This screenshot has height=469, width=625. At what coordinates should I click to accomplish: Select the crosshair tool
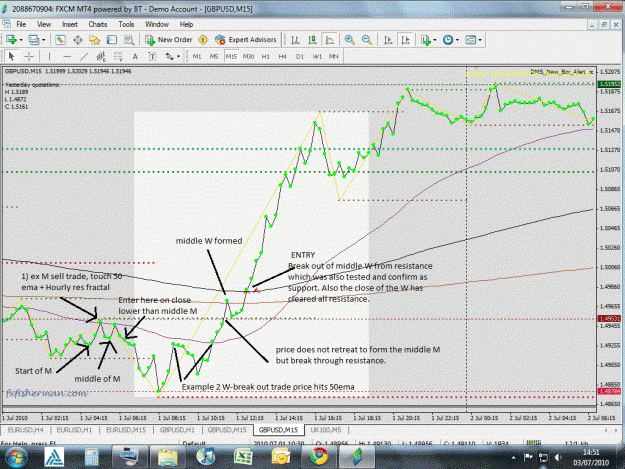pos(29,57)
